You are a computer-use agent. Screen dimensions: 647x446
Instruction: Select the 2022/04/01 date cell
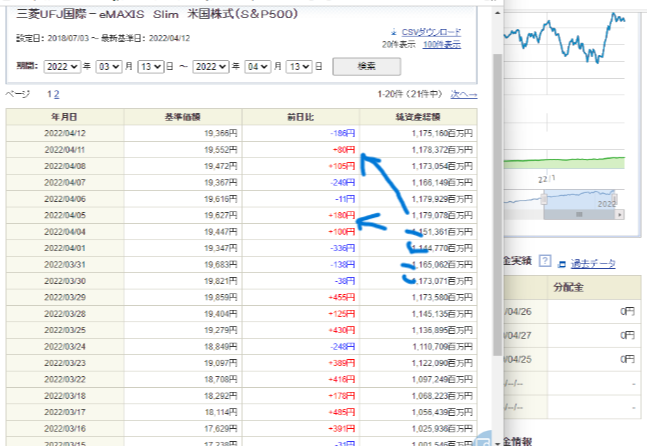tap(65, 248)
